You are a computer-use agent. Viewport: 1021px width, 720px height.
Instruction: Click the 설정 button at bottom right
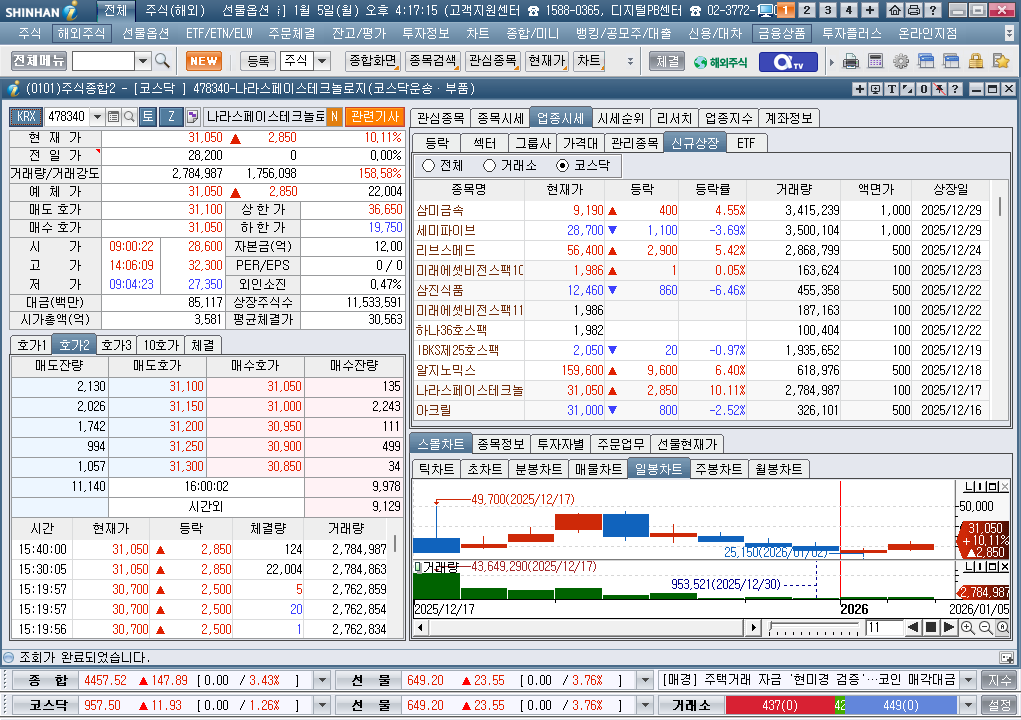tap(999, 705)
